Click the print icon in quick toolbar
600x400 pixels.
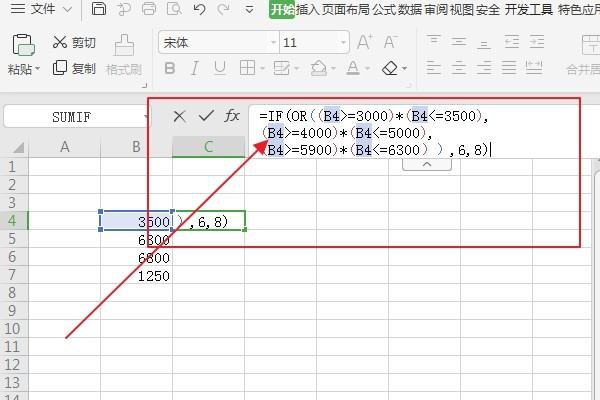point(149,8)
